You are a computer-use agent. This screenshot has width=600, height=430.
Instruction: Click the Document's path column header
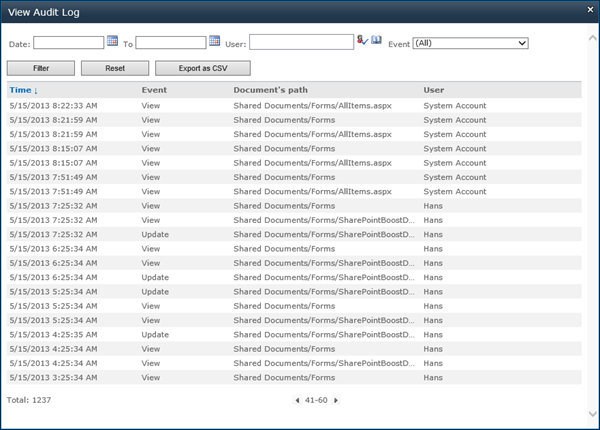coord(271,90)
